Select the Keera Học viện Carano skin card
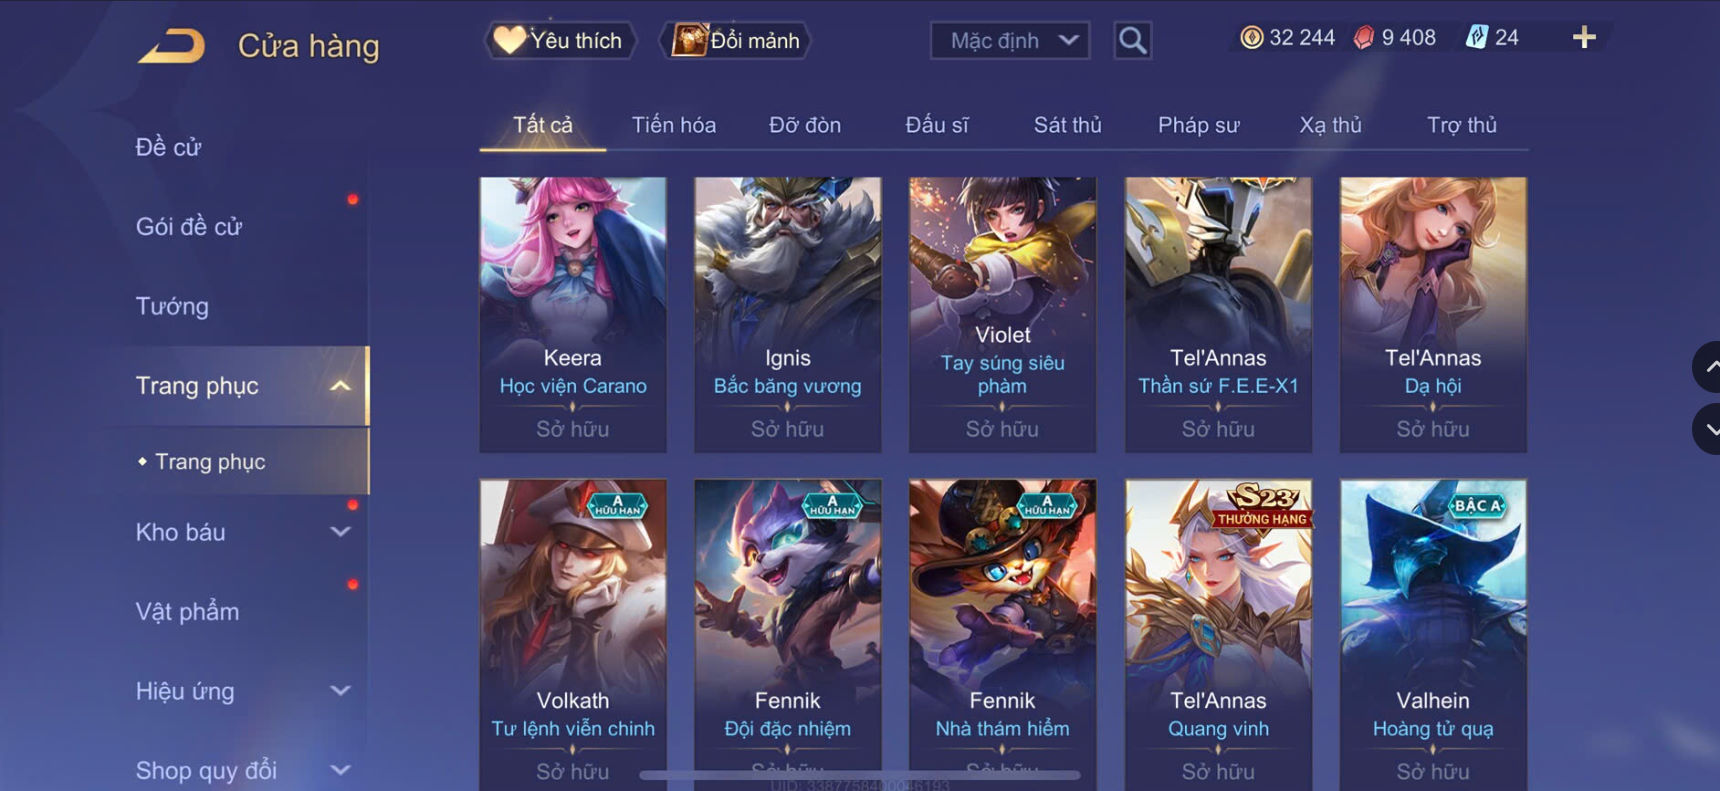The image size is (1720, 791). 573,315
